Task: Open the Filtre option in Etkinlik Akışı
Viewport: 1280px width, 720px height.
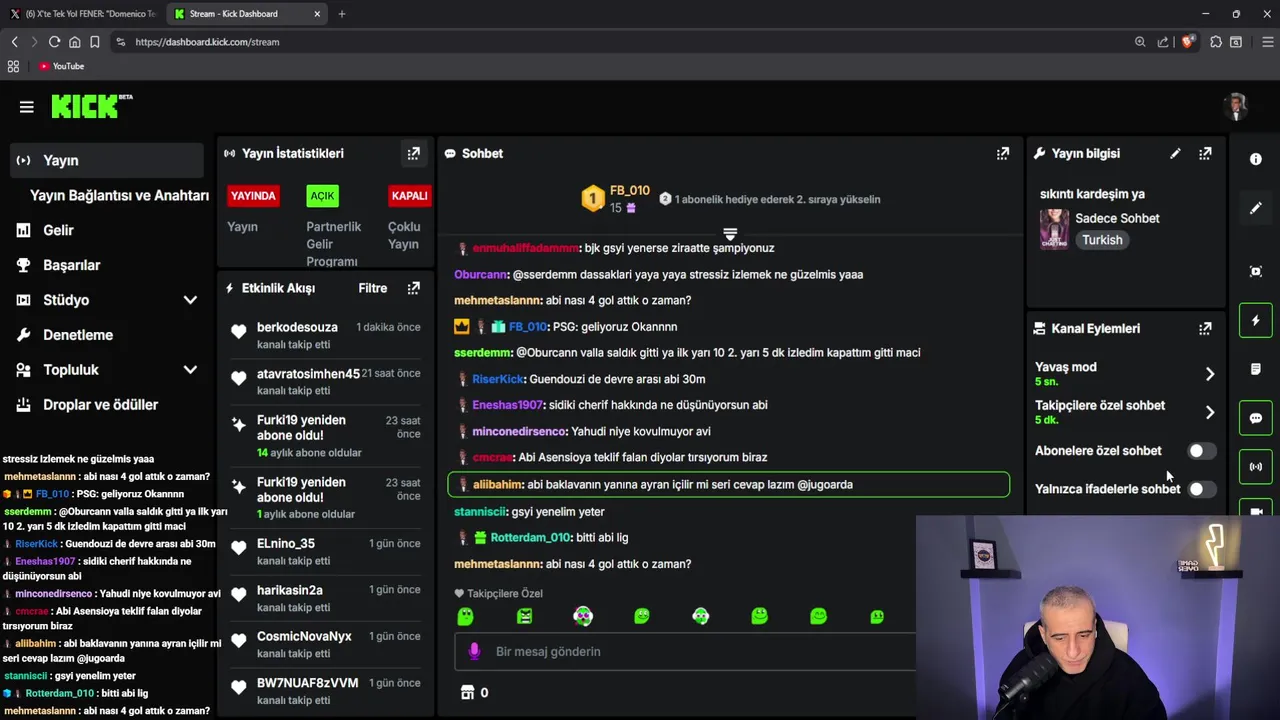Action: pos(373,288)
